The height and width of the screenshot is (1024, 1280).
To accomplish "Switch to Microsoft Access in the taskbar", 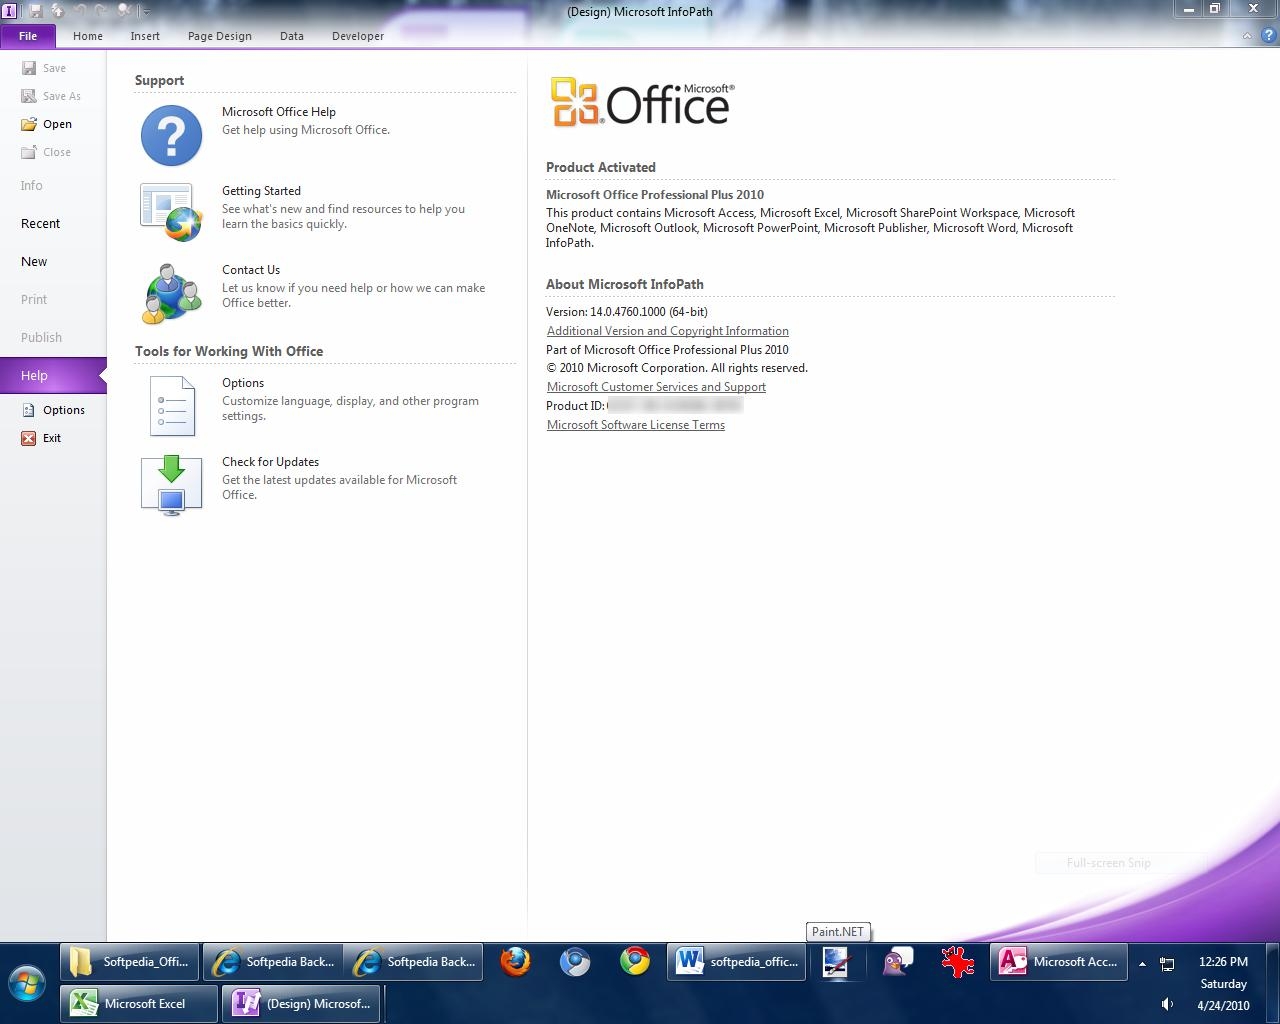I will coord(1059,962).
